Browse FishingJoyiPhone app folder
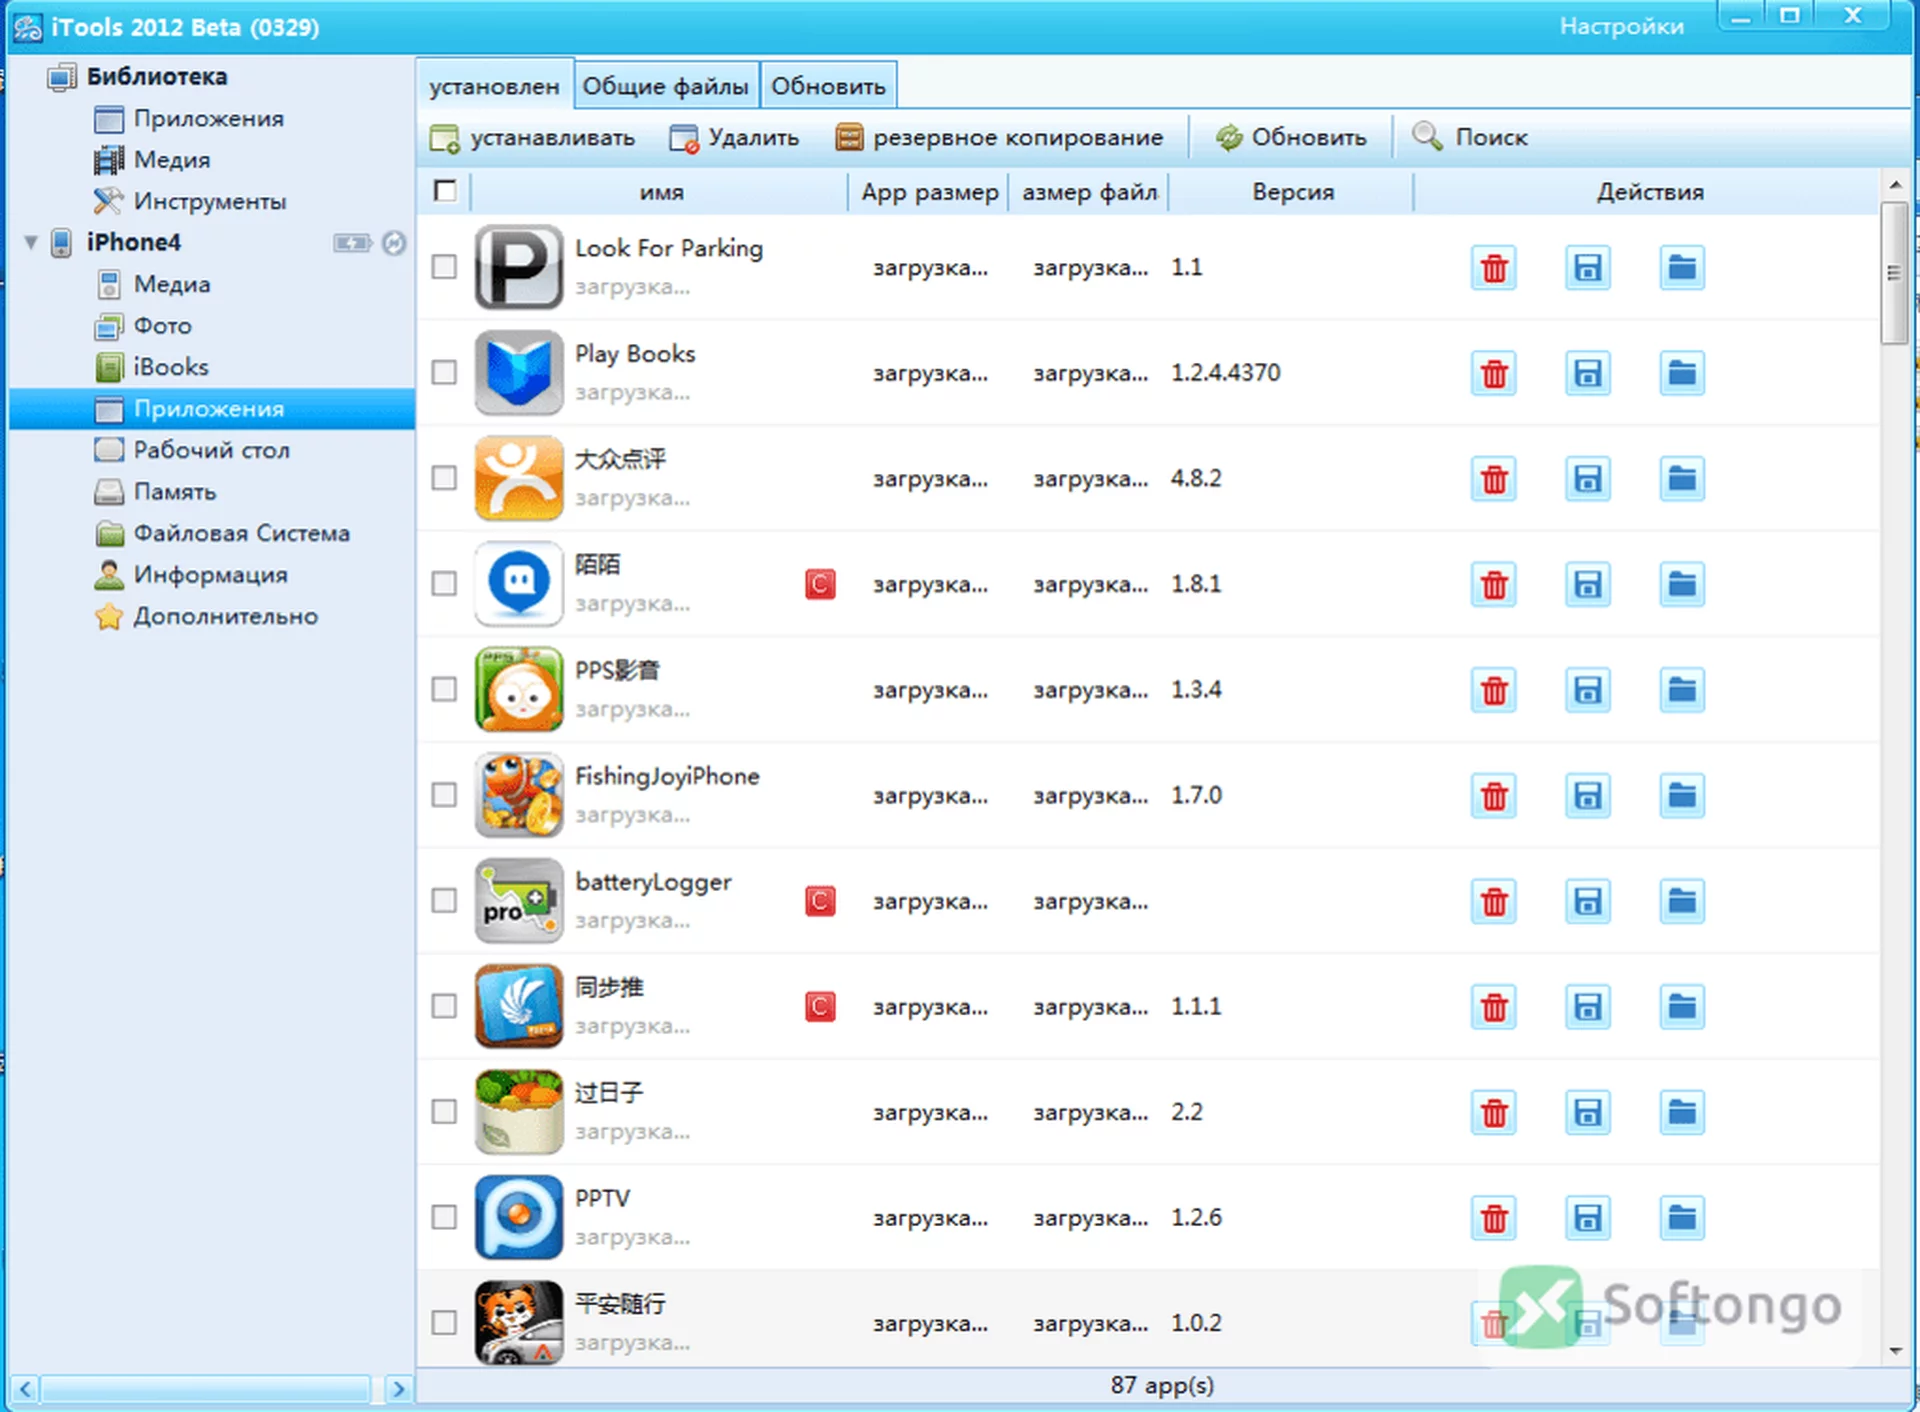Viewport: 1920px width, 1412px height. (1682, 796)
